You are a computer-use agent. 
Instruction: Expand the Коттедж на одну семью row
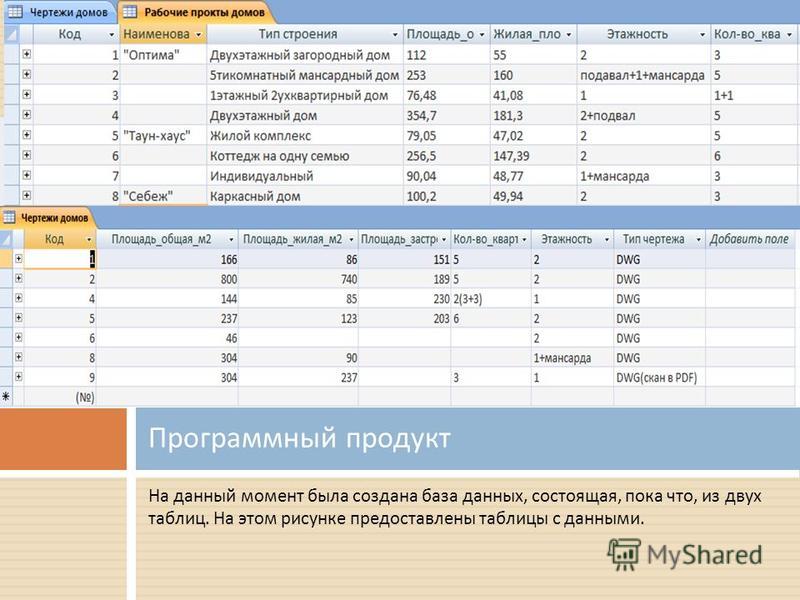[27, 155]
